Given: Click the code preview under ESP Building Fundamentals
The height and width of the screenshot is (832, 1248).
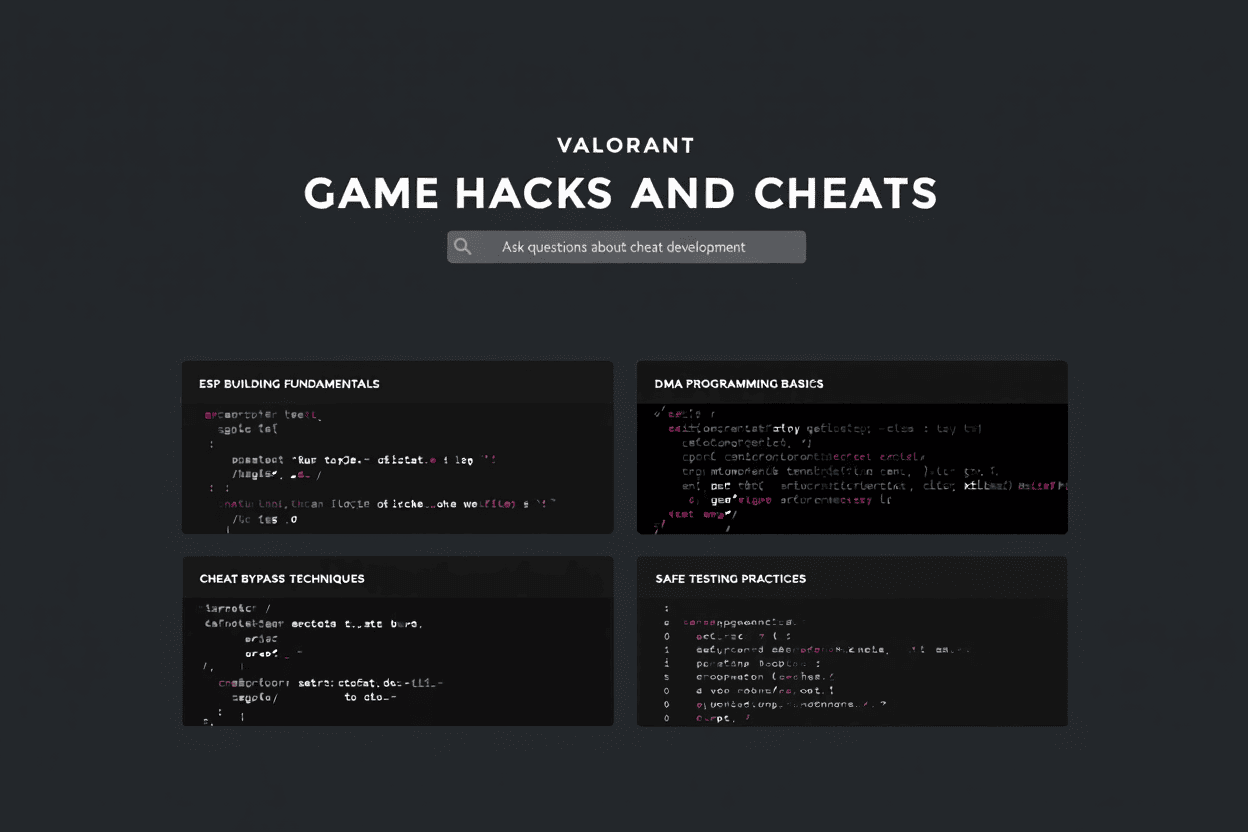Looking at the screenshot, I should point(397,468).
